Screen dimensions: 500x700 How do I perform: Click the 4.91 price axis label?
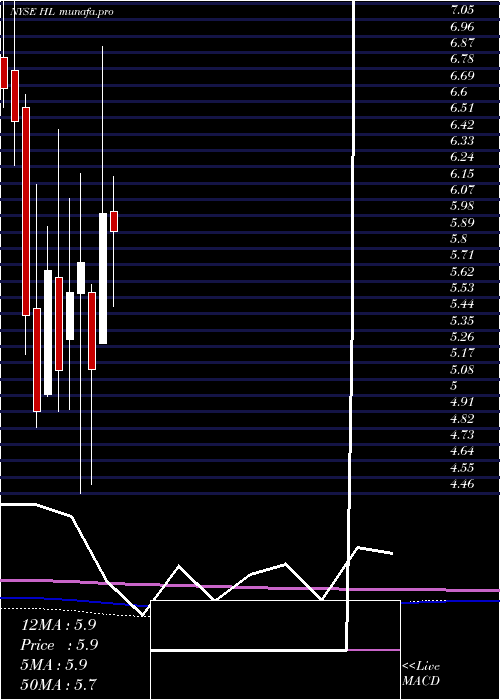[x=462, y=402]
